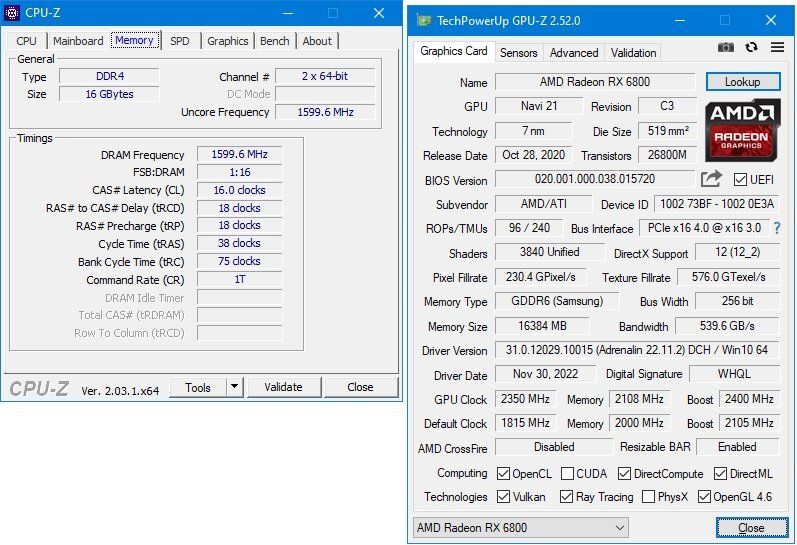
Task: Click the Bandwidth value 539.6 GB/s
Action: click(x=727, y=326)
